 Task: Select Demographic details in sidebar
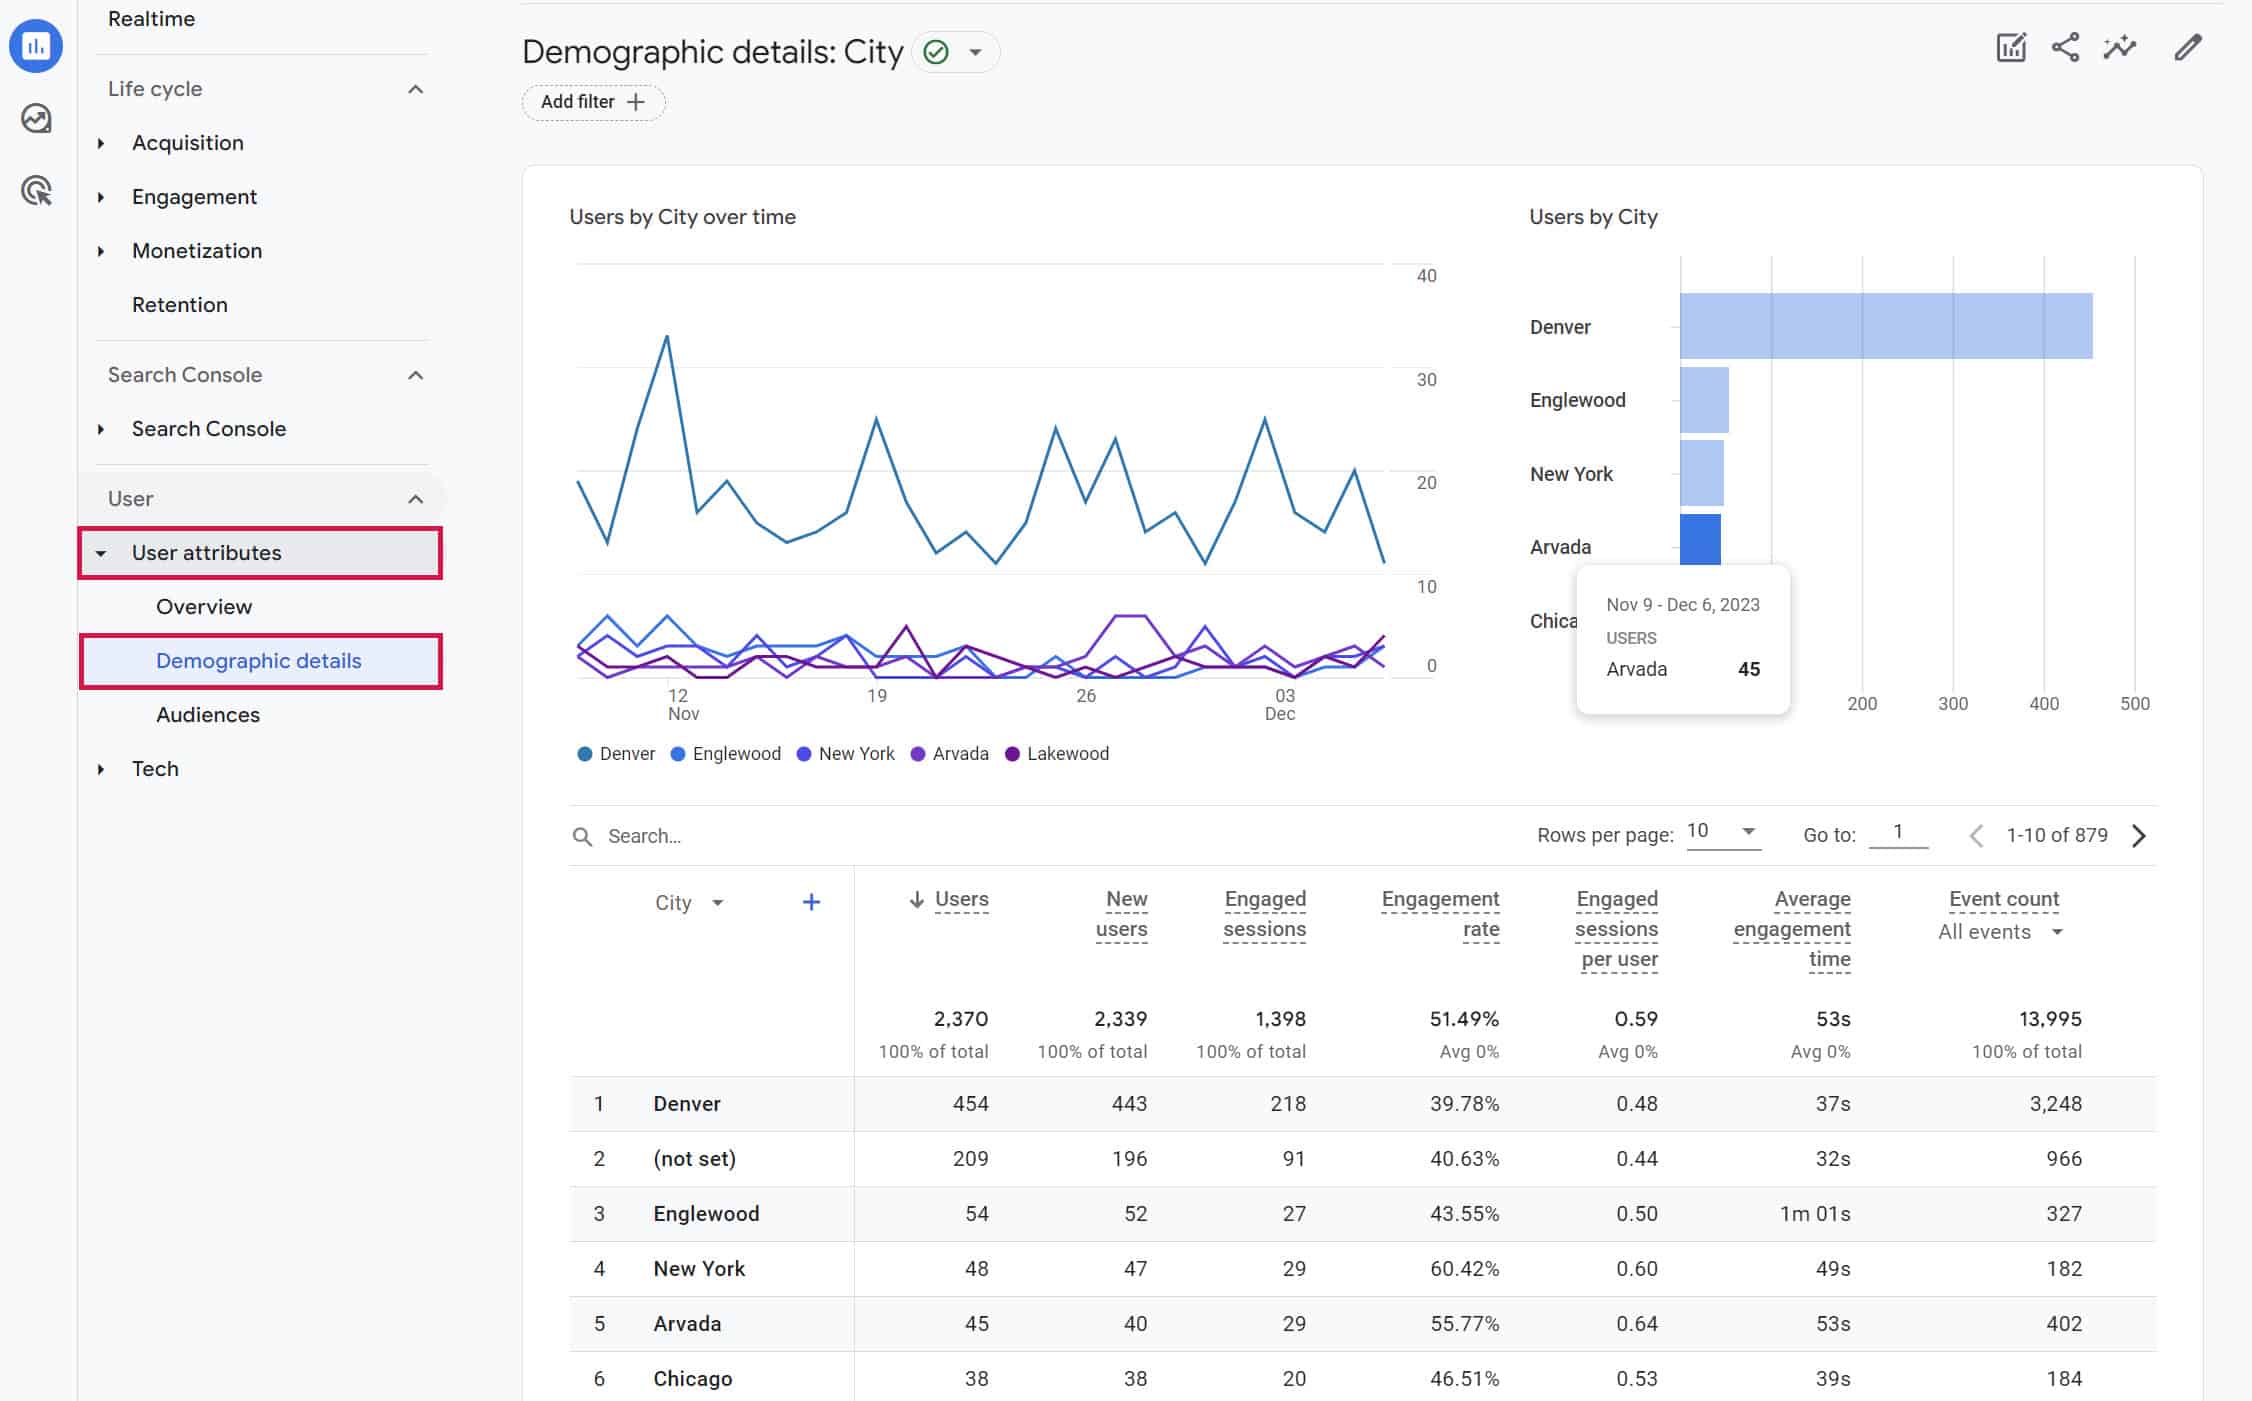pyautogui.click(x=259, y=661)
